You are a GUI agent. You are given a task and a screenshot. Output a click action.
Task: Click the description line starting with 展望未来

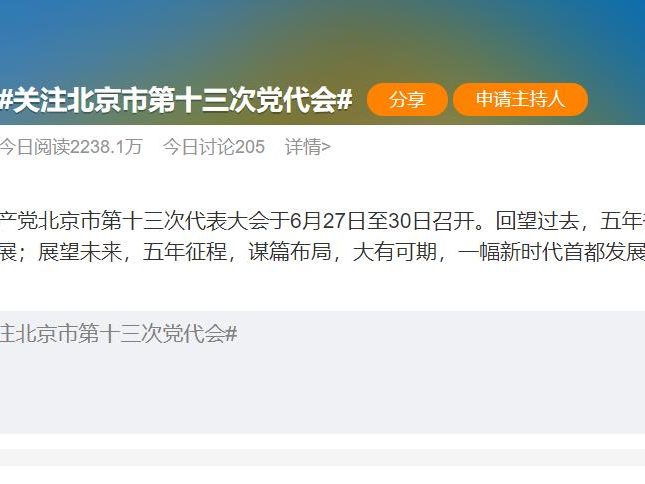pyautogui.click(x=322, y=252)
